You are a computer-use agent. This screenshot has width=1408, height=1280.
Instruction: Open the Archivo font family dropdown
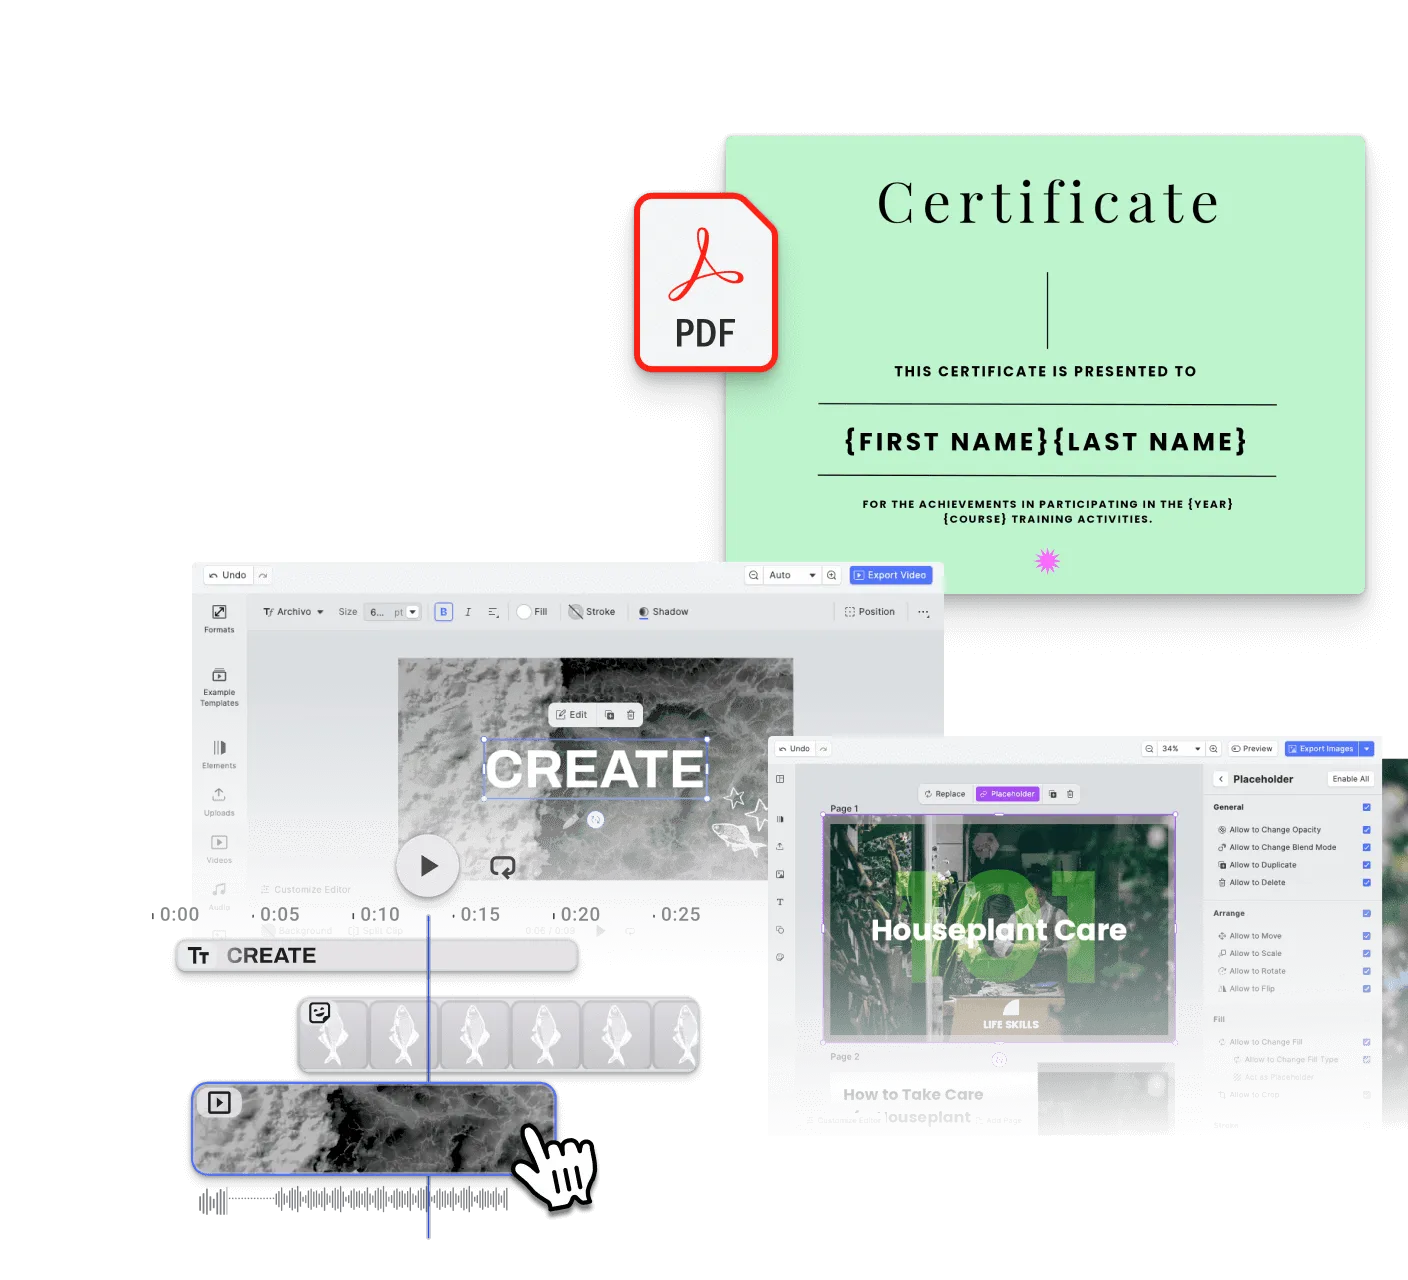coord(294,612)
